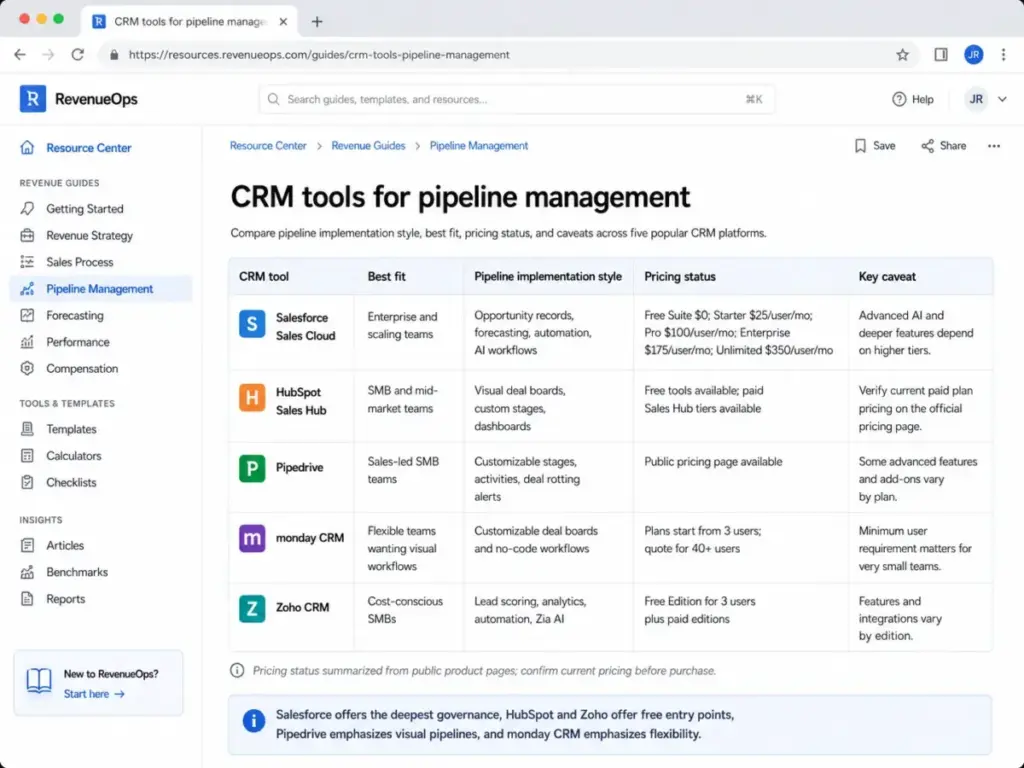The image size is (1024, 768).
Task: Click the RevenueOps logo icon
Action: click(x=33, y=99)
